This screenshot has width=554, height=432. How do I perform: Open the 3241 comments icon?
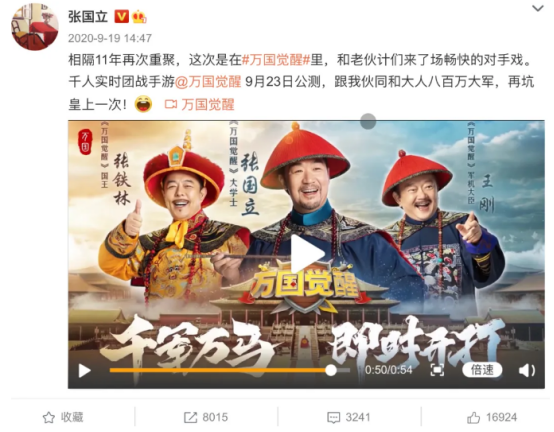348,418
